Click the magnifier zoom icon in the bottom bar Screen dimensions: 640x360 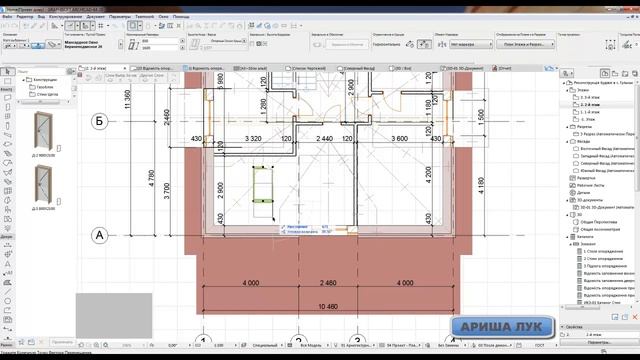tap(106, 345)
